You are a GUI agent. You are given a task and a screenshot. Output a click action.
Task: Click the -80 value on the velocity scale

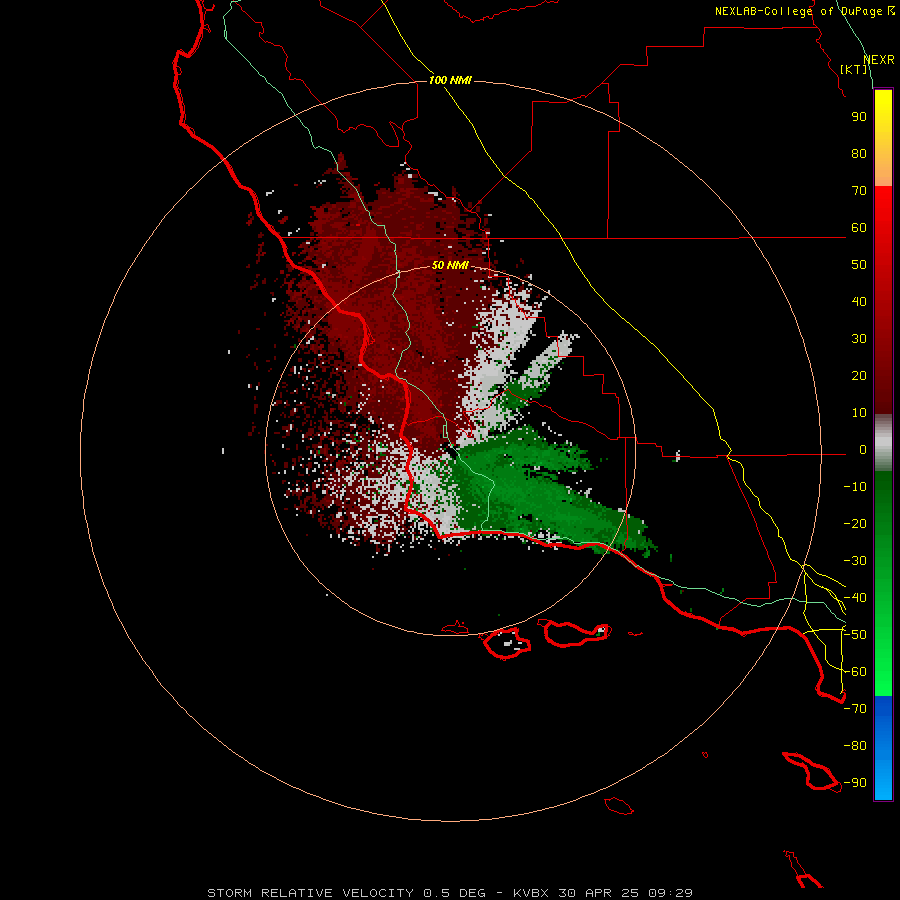[855, 746]
